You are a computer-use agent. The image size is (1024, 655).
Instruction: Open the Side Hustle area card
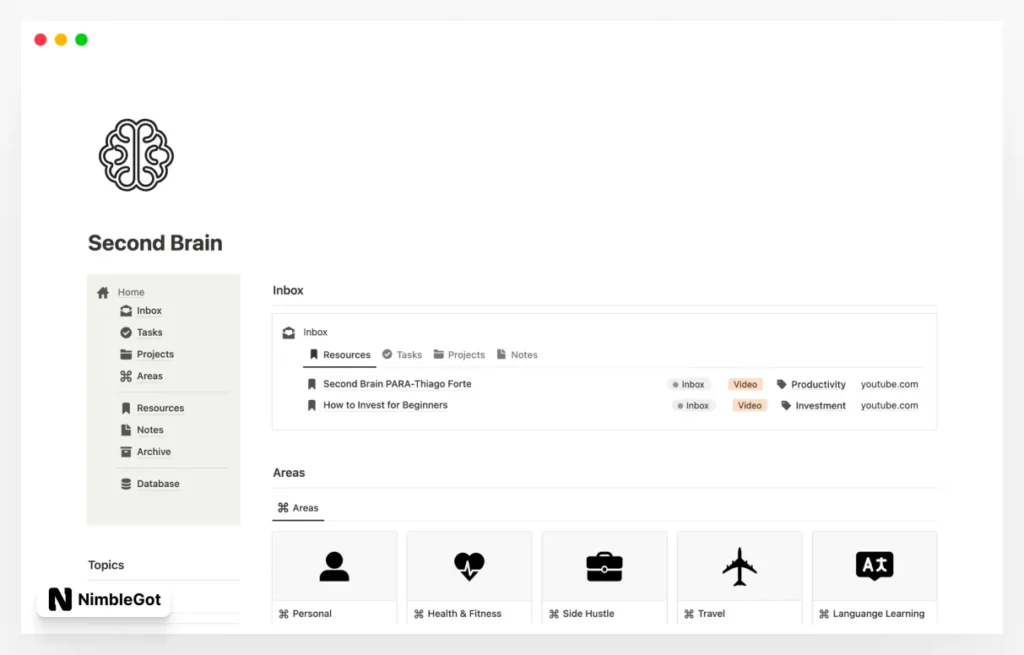[x=604, y=580]
